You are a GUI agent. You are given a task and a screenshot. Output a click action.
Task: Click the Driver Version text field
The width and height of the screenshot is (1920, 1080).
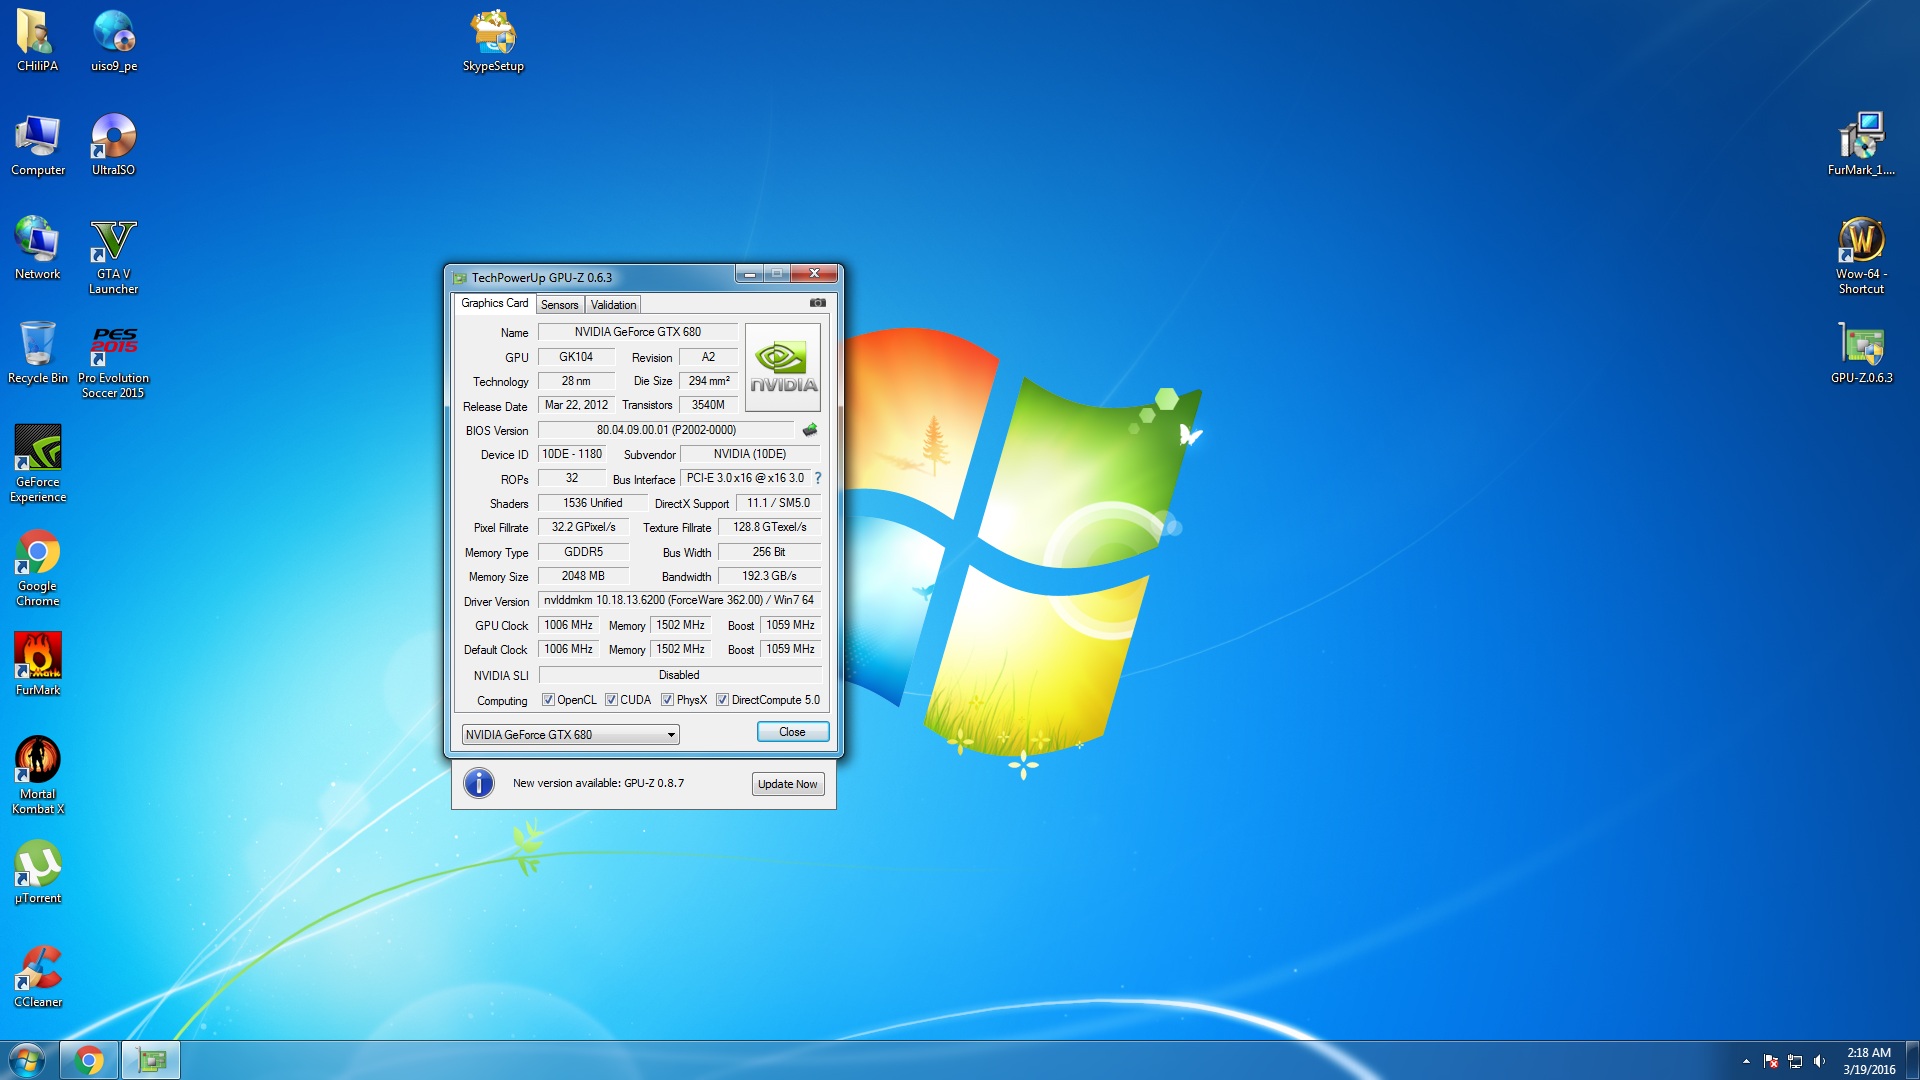click(x=679, y=600)
